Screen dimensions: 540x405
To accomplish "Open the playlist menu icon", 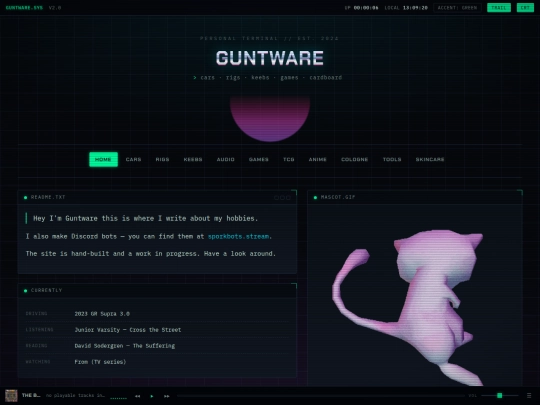I will pyautogui.click(x=529, y=396).
